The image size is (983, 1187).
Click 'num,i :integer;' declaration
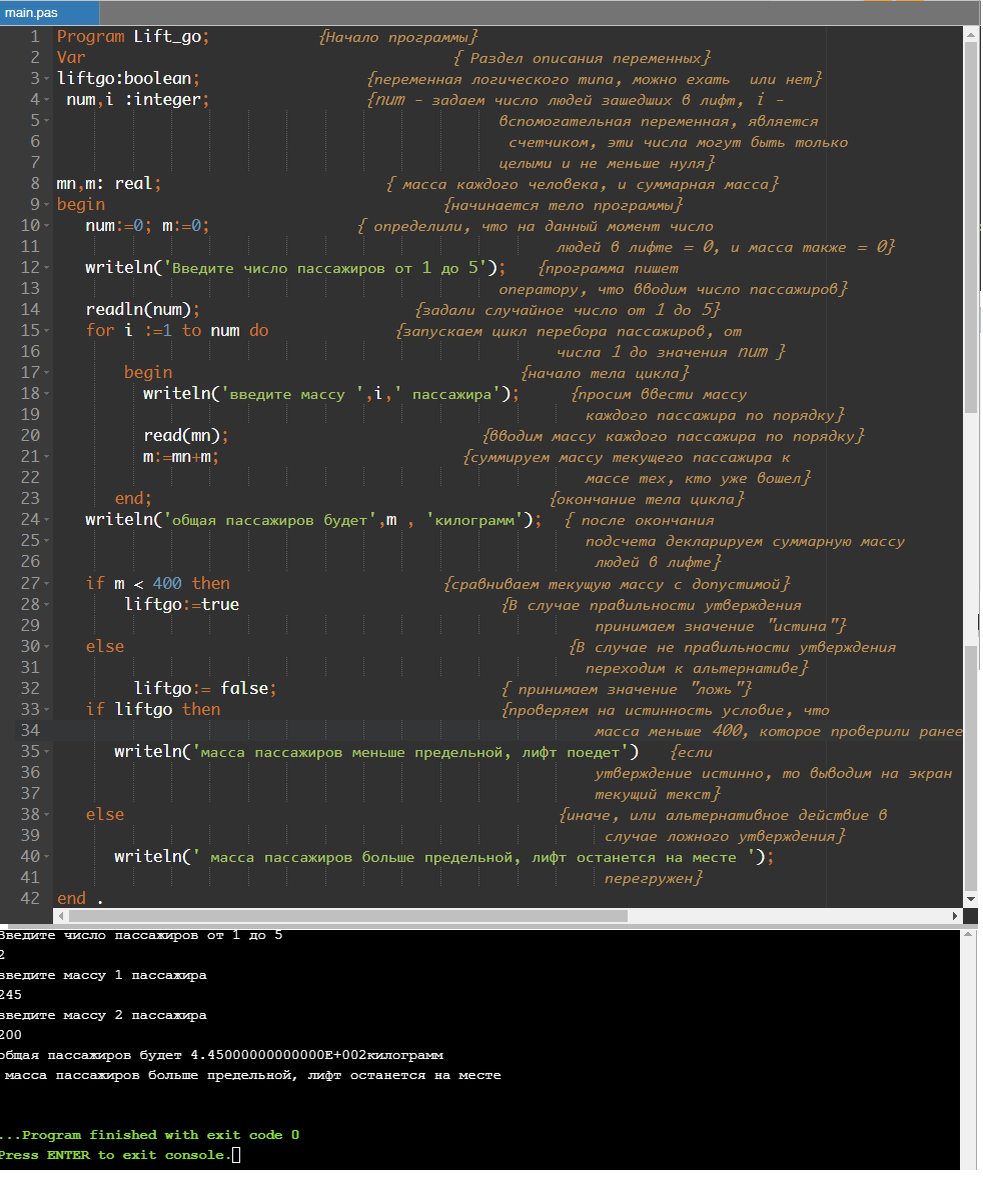[x=138, y=100]
